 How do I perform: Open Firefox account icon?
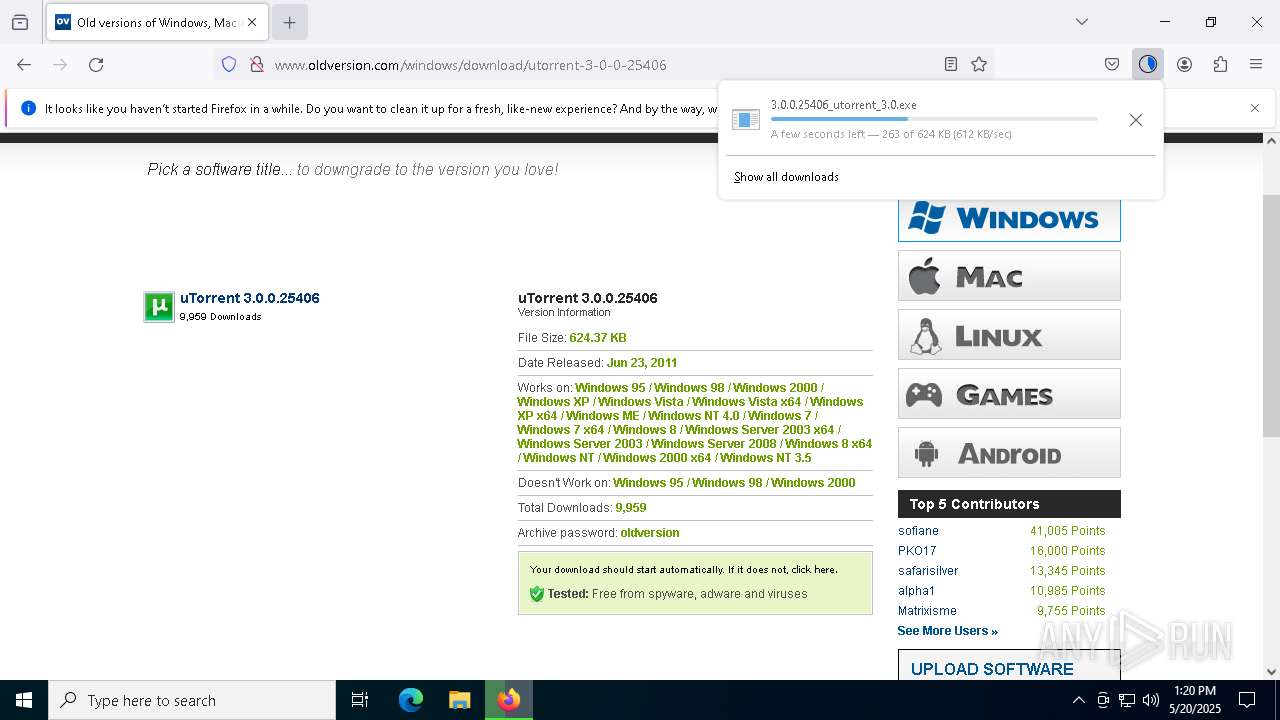[x=1184, y=64]
